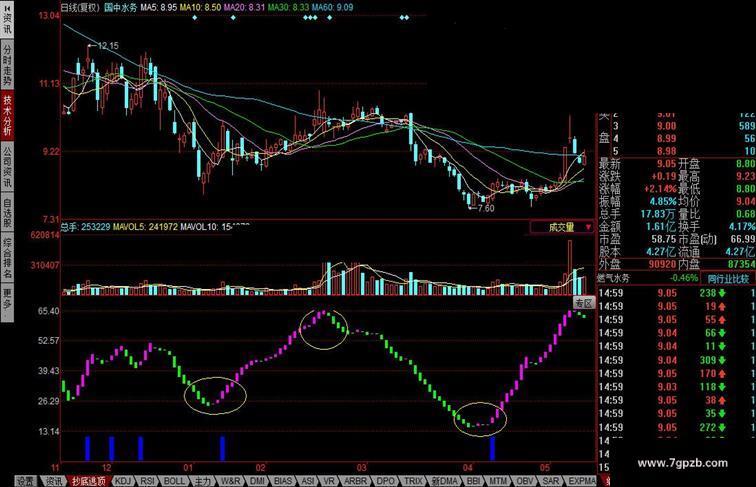Click the trade row with volume 272

coord(676,427)
